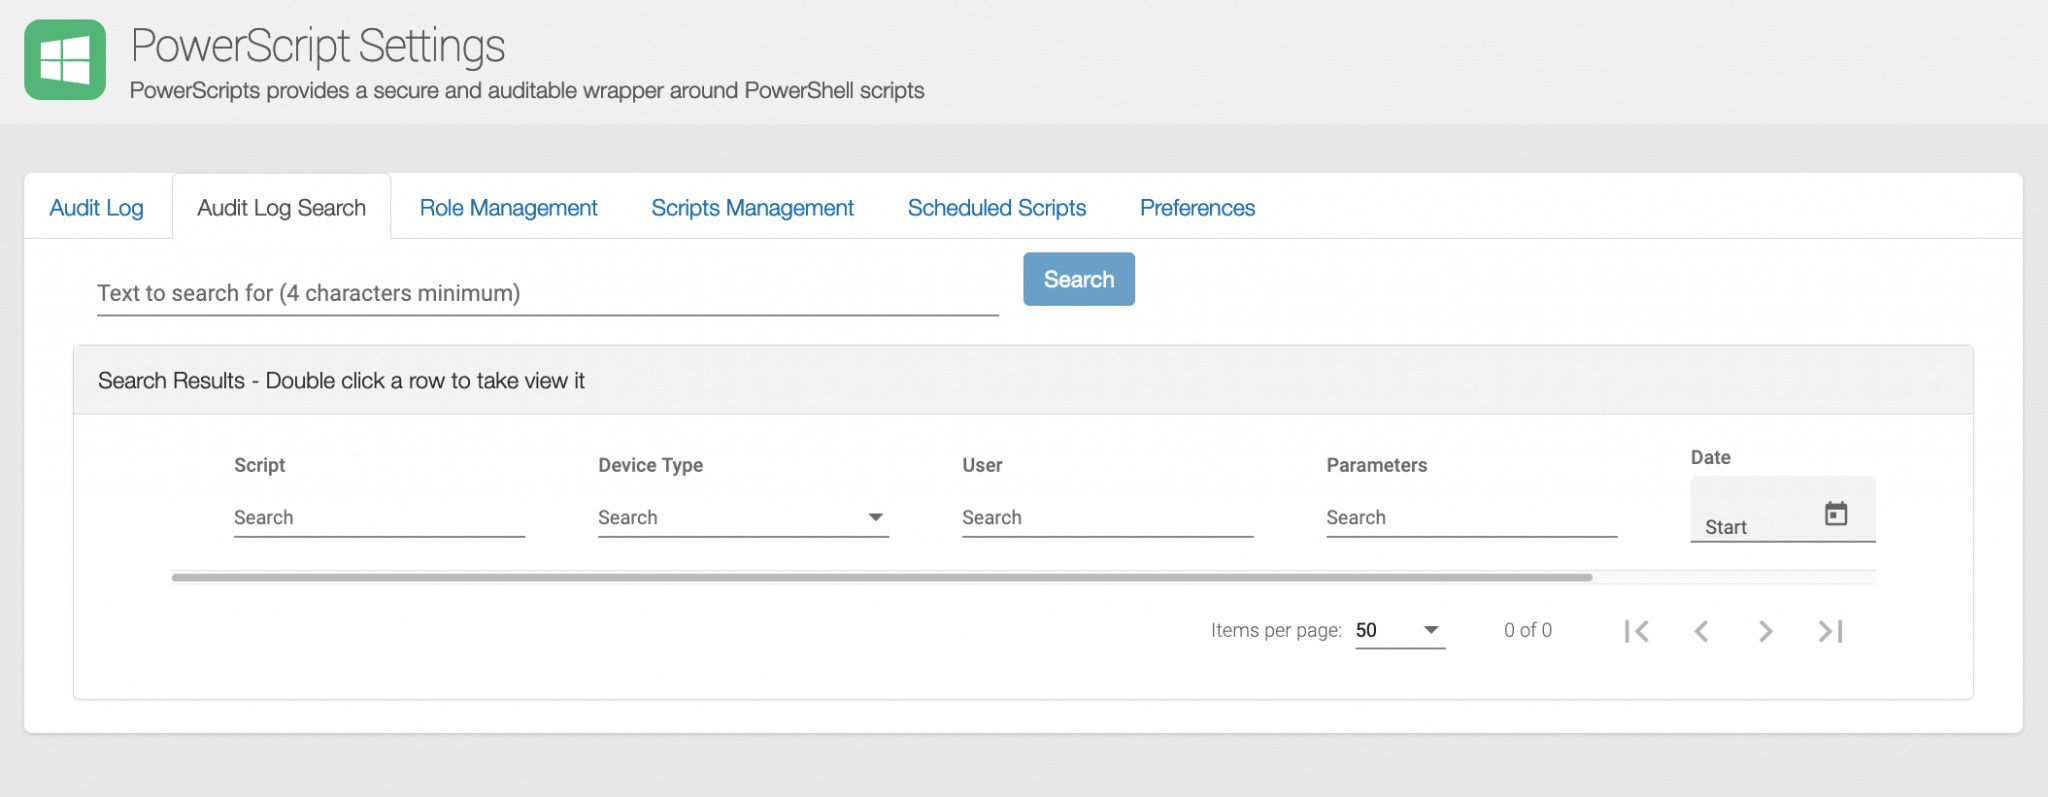This screenshot has height=797, width=2048.
Task: Click the Script column header
Action: [x=259, y=465]
